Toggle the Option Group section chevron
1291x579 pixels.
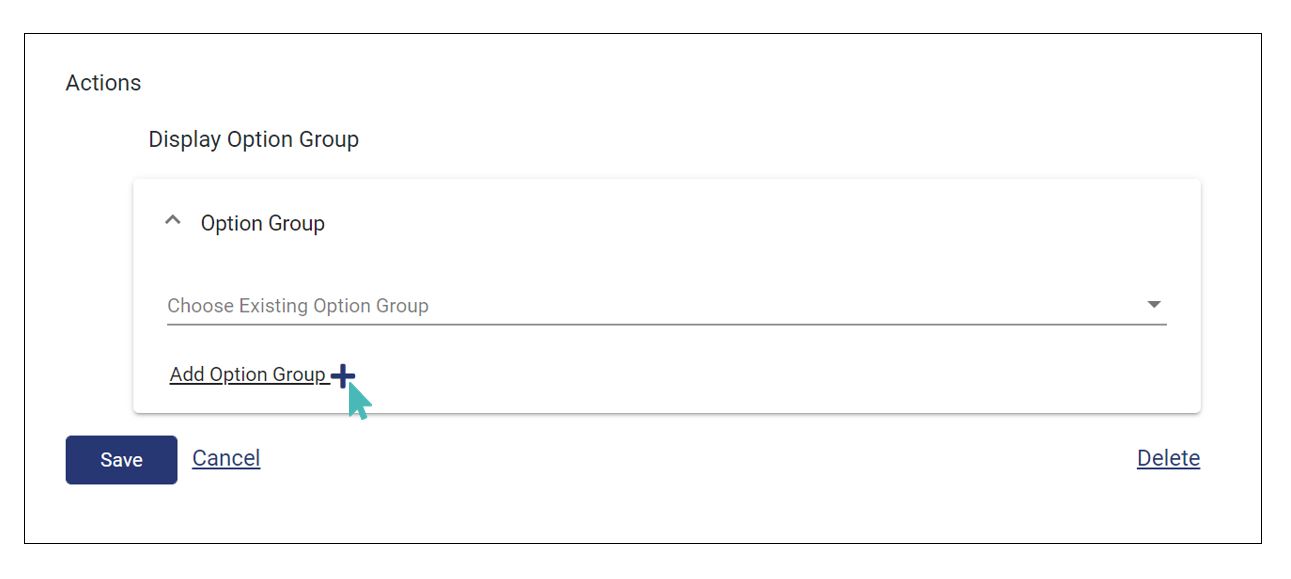pyautogui.click(x=173, y=221)
